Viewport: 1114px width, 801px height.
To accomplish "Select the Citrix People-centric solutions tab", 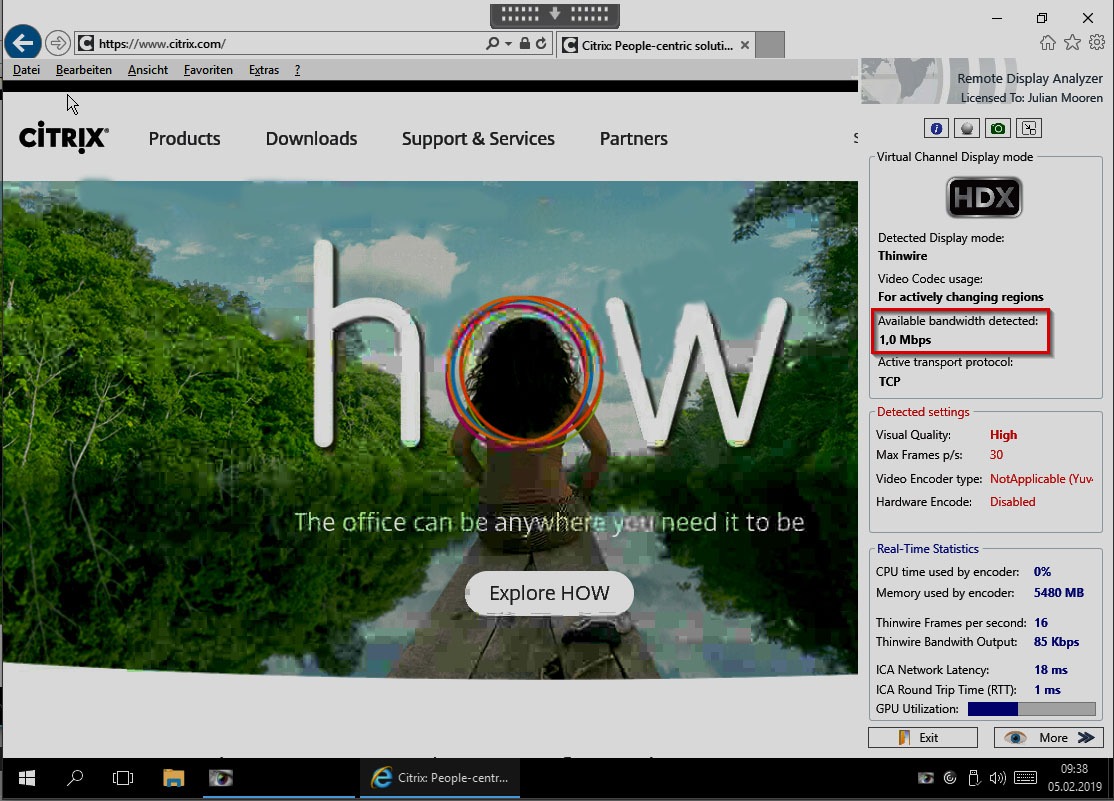I will [654, 45].
